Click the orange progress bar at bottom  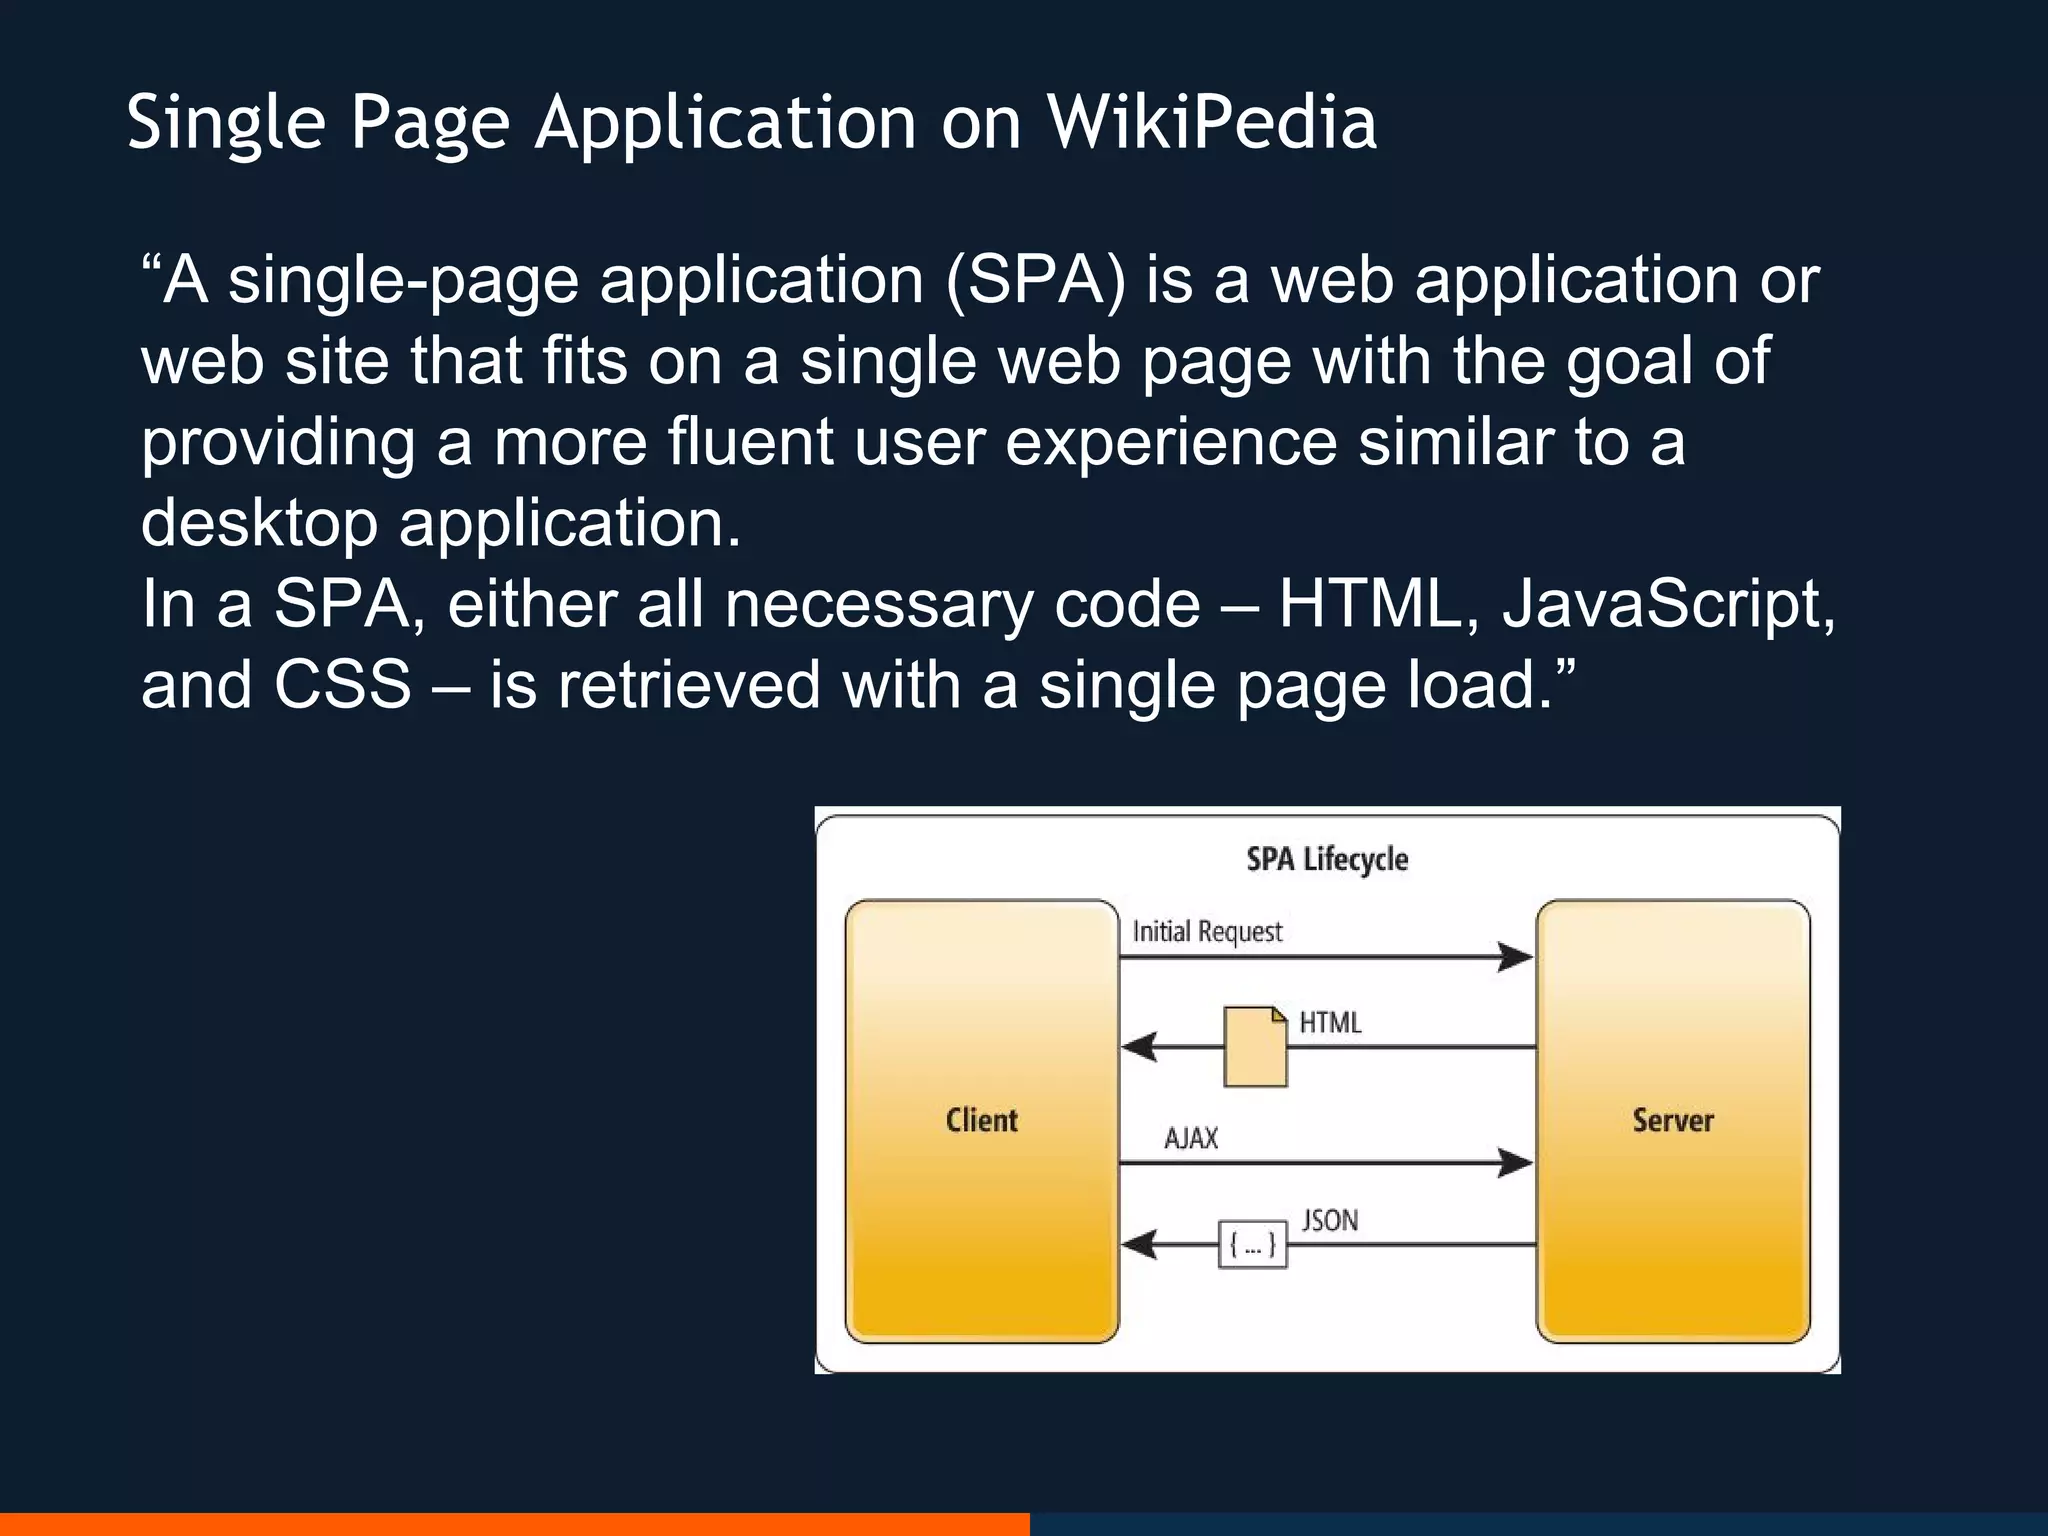tap(514, 1524)
